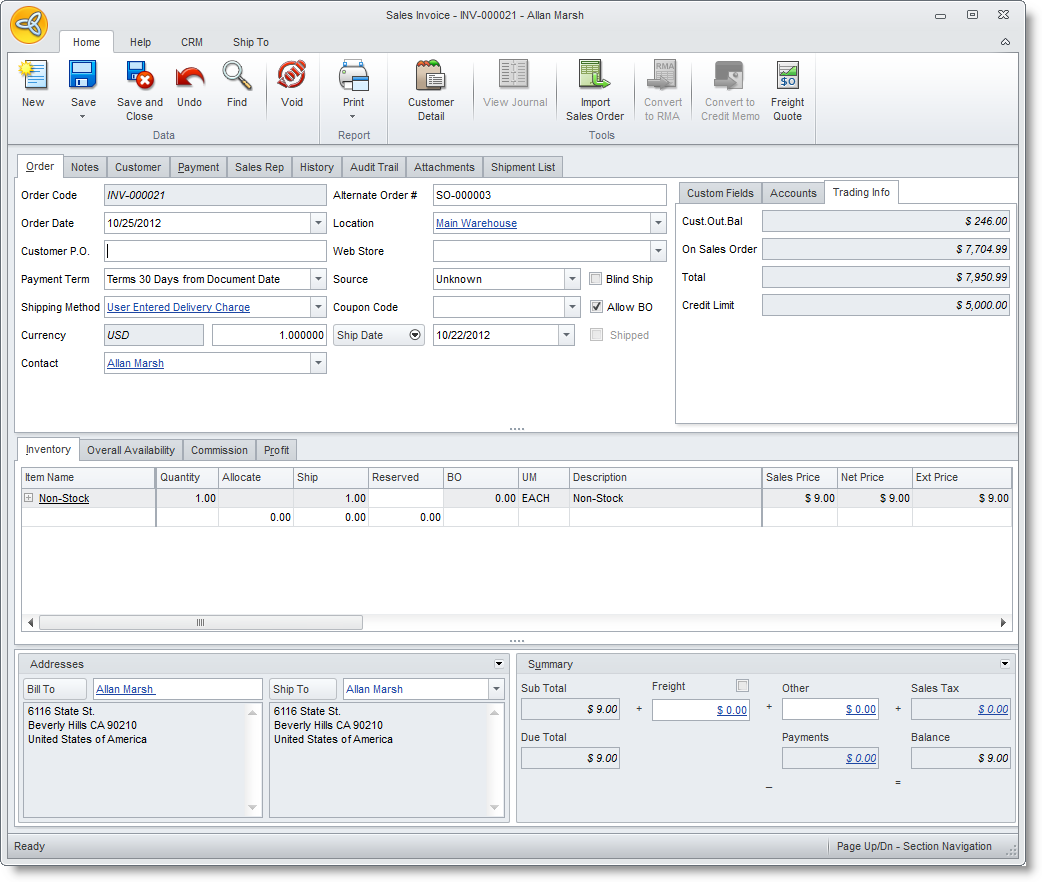The width and height of the screenshot is (1042, 882).
Task: Open Customer Detail from ribbon
Action: pyautogui.click(x=431, y=77)
